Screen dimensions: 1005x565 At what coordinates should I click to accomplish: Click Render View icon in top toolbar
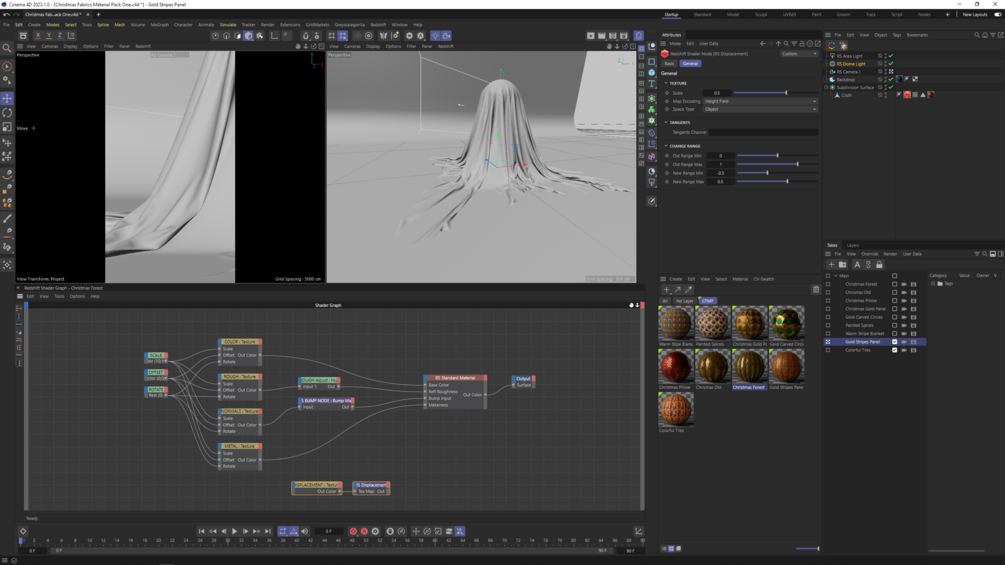coord(590,36)
